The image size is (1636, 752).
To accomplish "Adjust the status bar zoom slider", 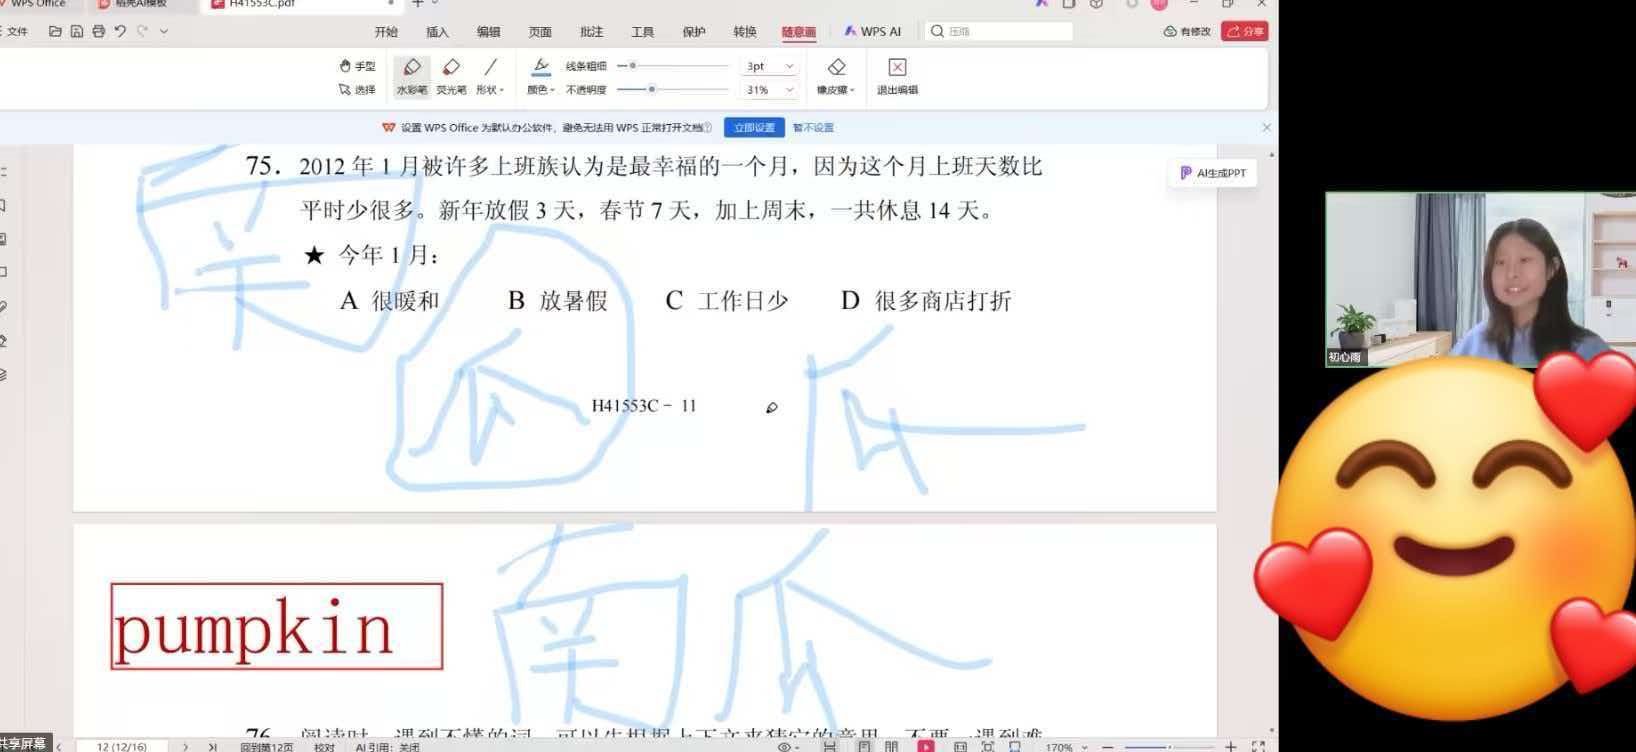I will pyautogui.click(x=1167, y=746).
